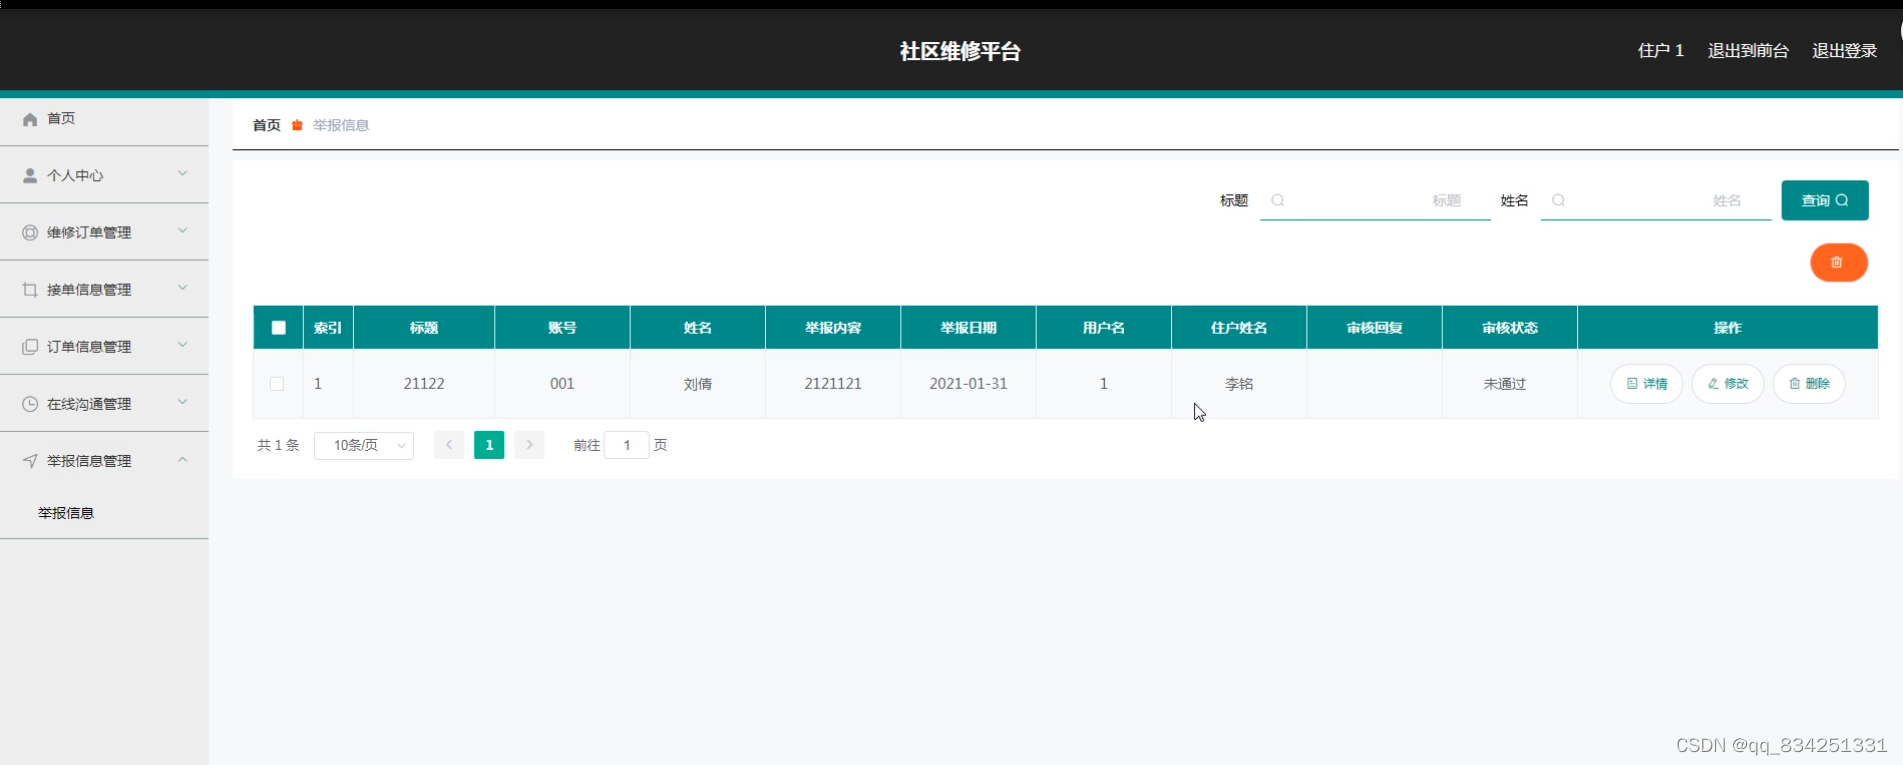
Task: Click 删除 to delete the record
Action: (1809, 384)
